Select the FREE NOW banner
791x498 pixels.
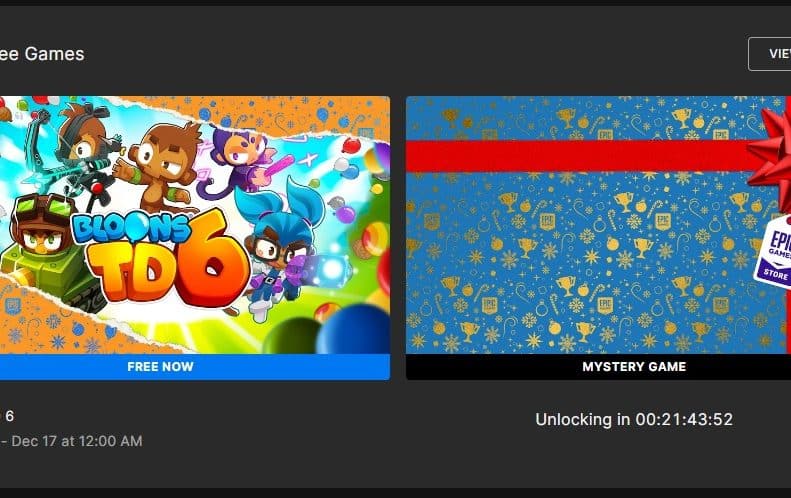[195, 367]
